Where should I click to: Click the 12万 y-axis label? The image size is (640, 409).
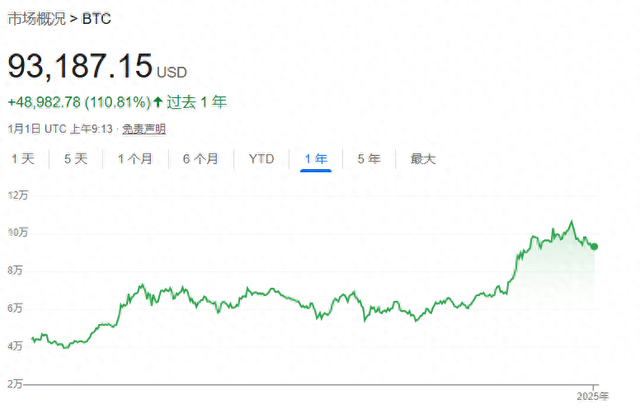click(19, 194)
